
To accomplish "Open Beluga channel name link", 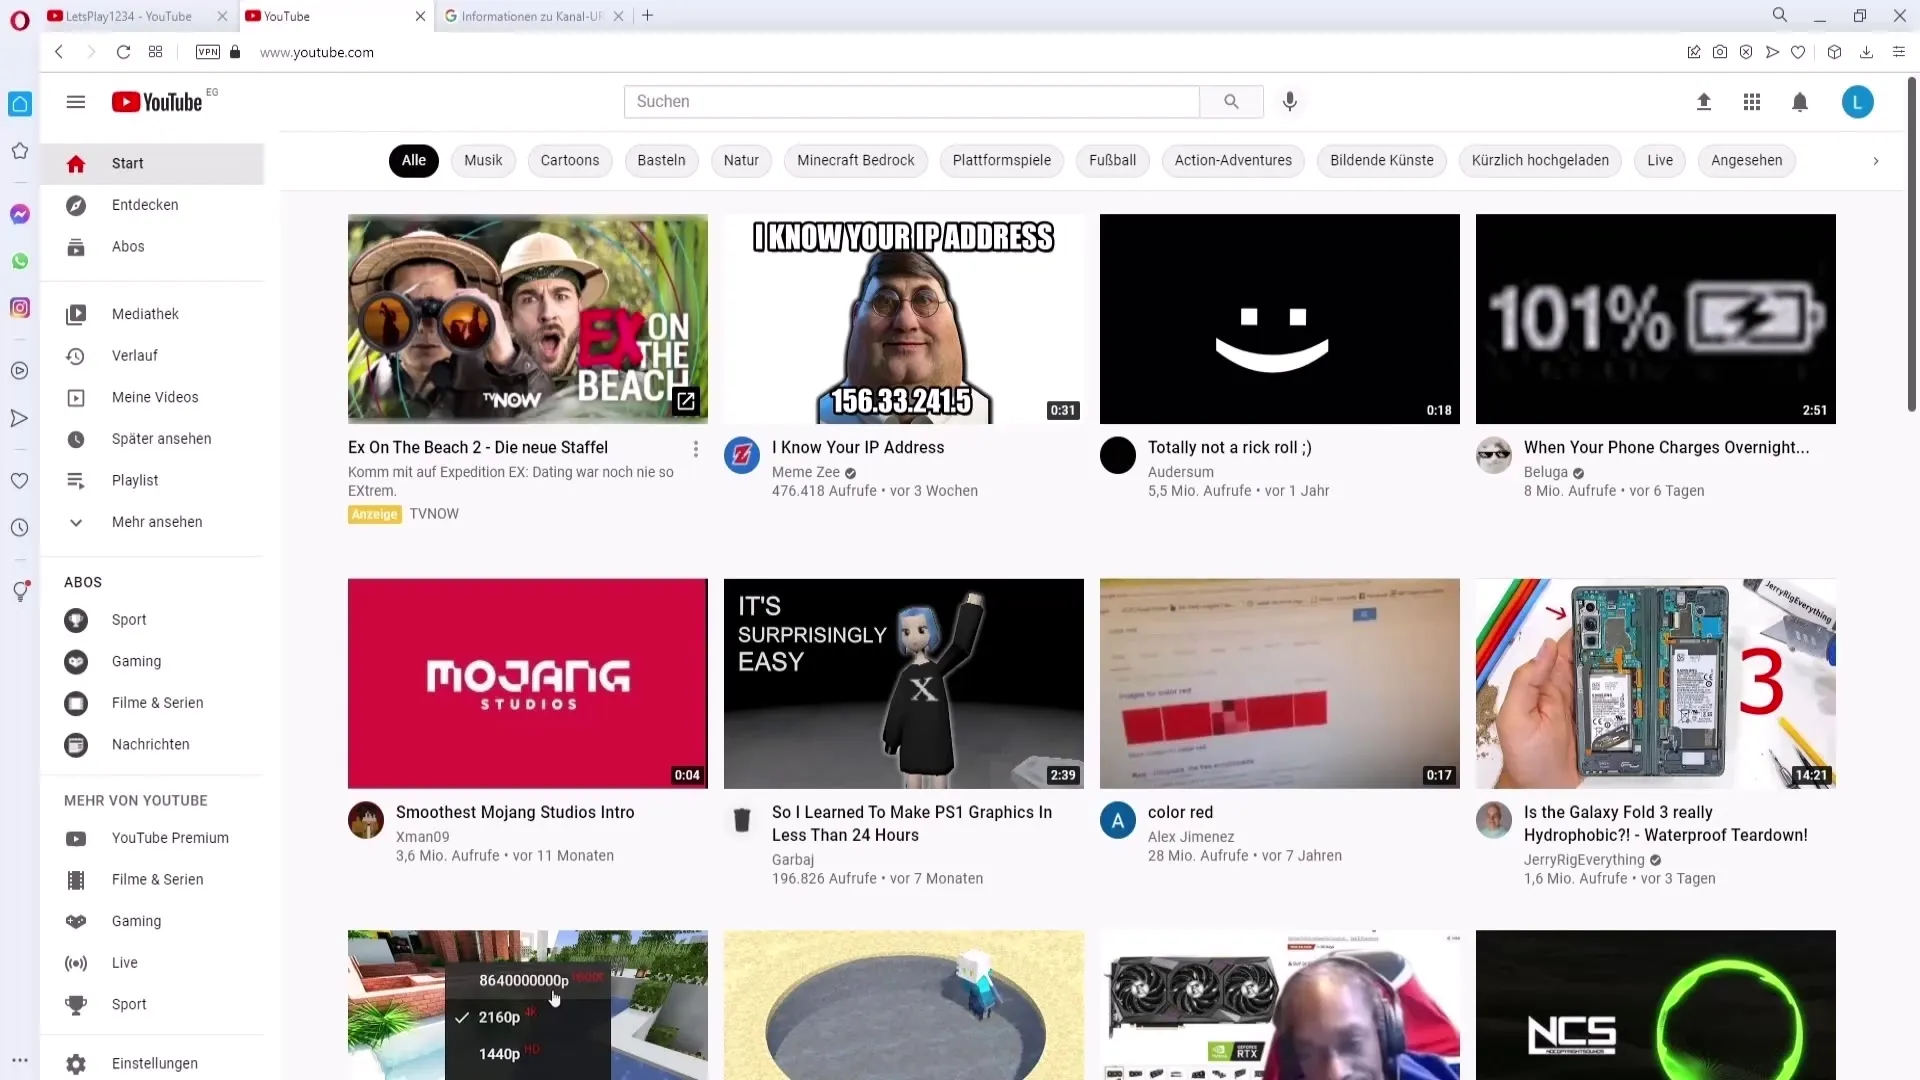I will click(1546, 472).
